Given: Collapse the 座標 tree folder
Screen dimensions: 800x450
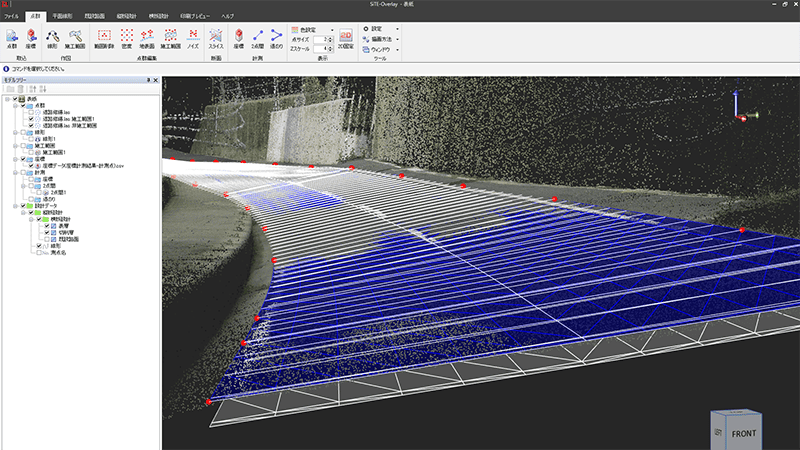Looking at the screenshot, I should click(x=15, y=159).
